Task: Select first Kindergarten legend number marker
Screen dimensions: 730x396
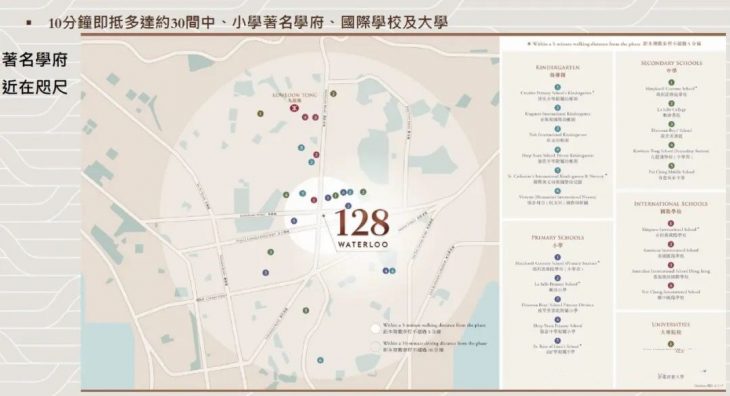Action: [x=558, y=87]
